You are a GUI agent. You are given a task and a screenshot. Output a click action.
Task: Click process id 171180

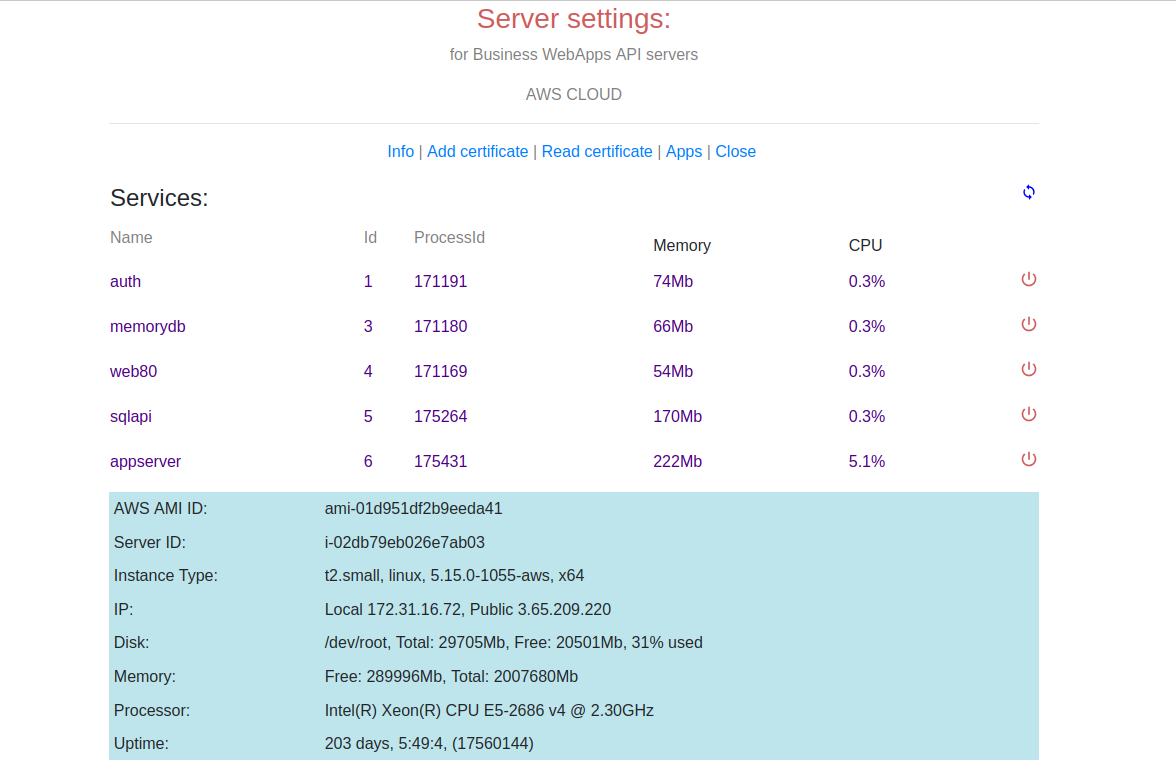440,326
